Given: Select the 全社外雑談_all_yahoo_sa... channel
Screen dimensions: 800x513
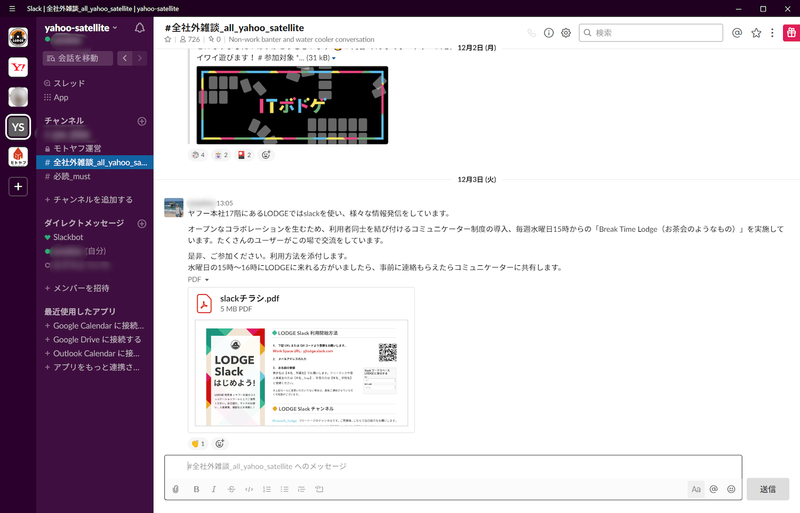Looking at the screenshot, I should (95, 162).
